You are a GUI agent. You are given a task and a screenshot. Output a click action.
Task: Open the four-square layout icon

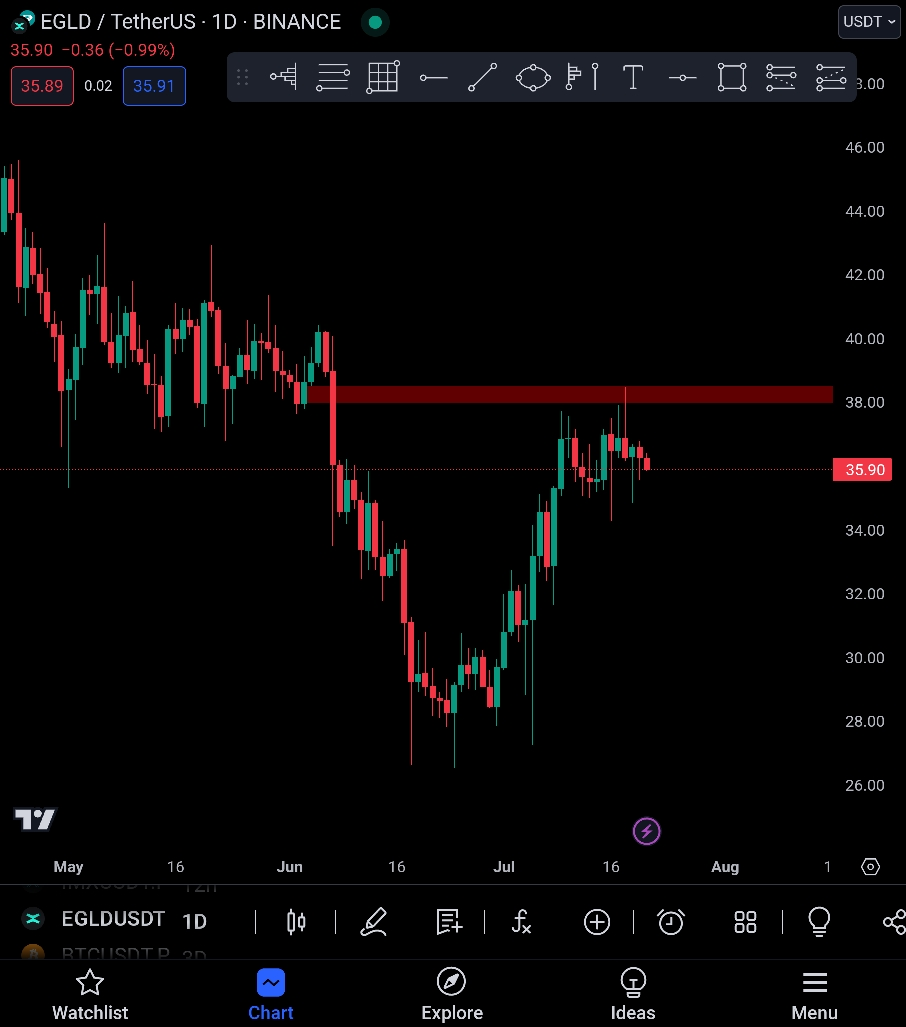pos(746,922)
